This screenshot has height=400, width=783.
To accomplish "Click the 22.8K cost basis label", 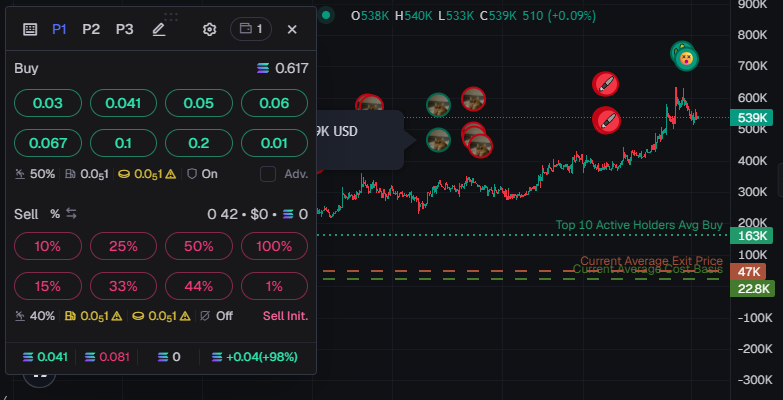I will [752, 289].
